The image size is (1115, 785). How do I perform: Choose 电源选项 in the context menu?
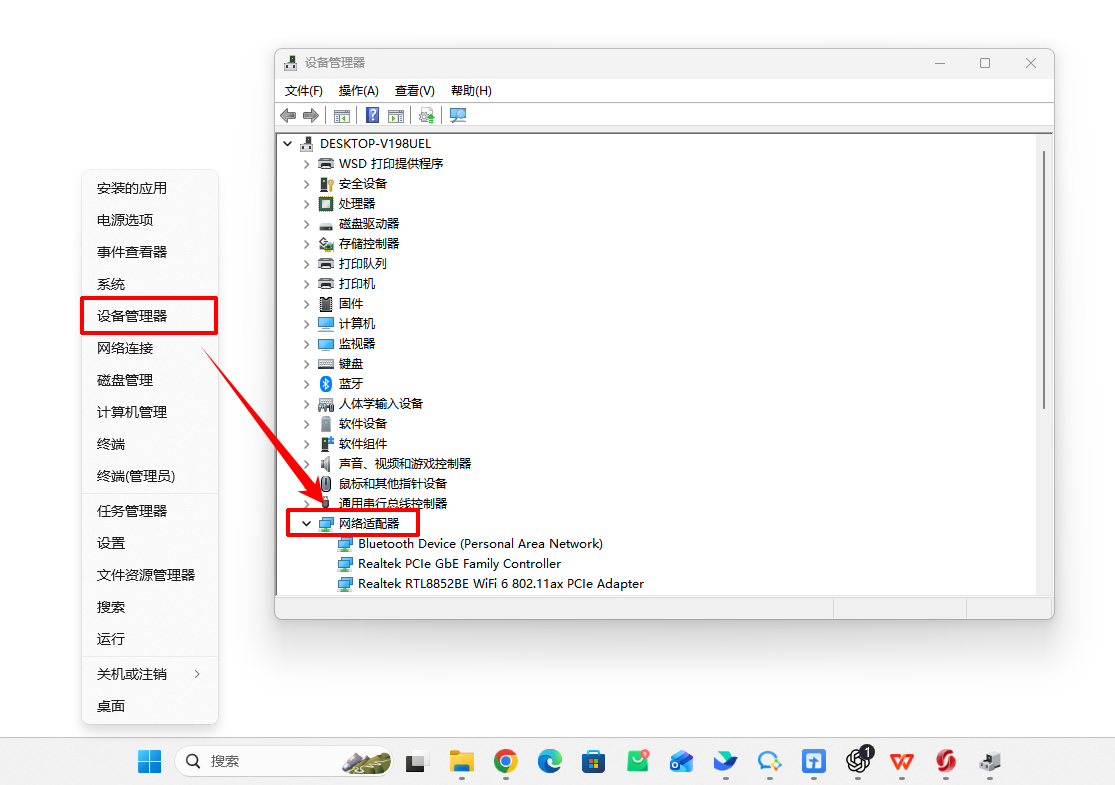[x=149, y=220]
